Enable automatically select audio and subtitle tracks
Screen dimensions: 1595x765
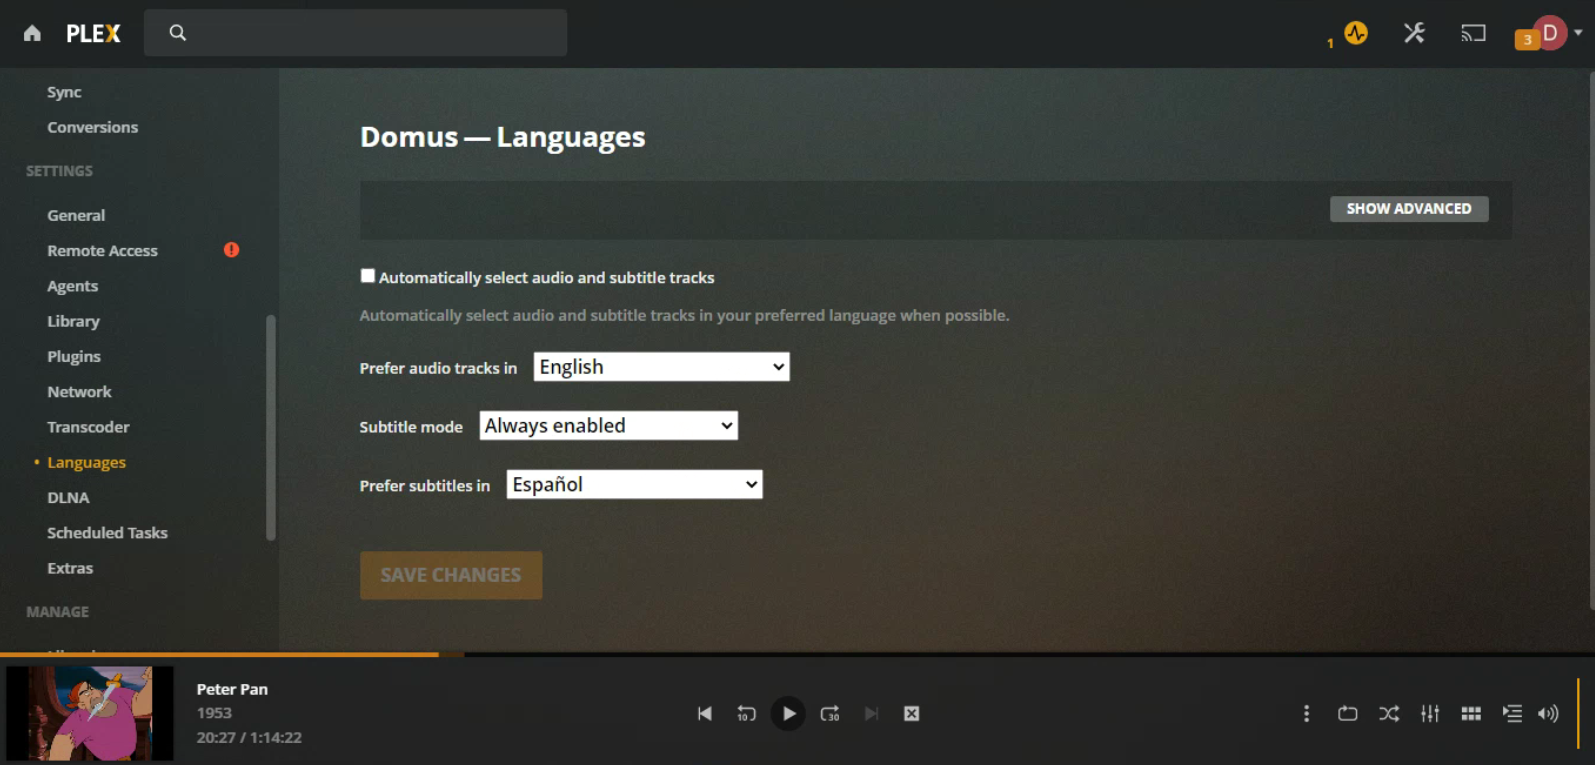368,276
